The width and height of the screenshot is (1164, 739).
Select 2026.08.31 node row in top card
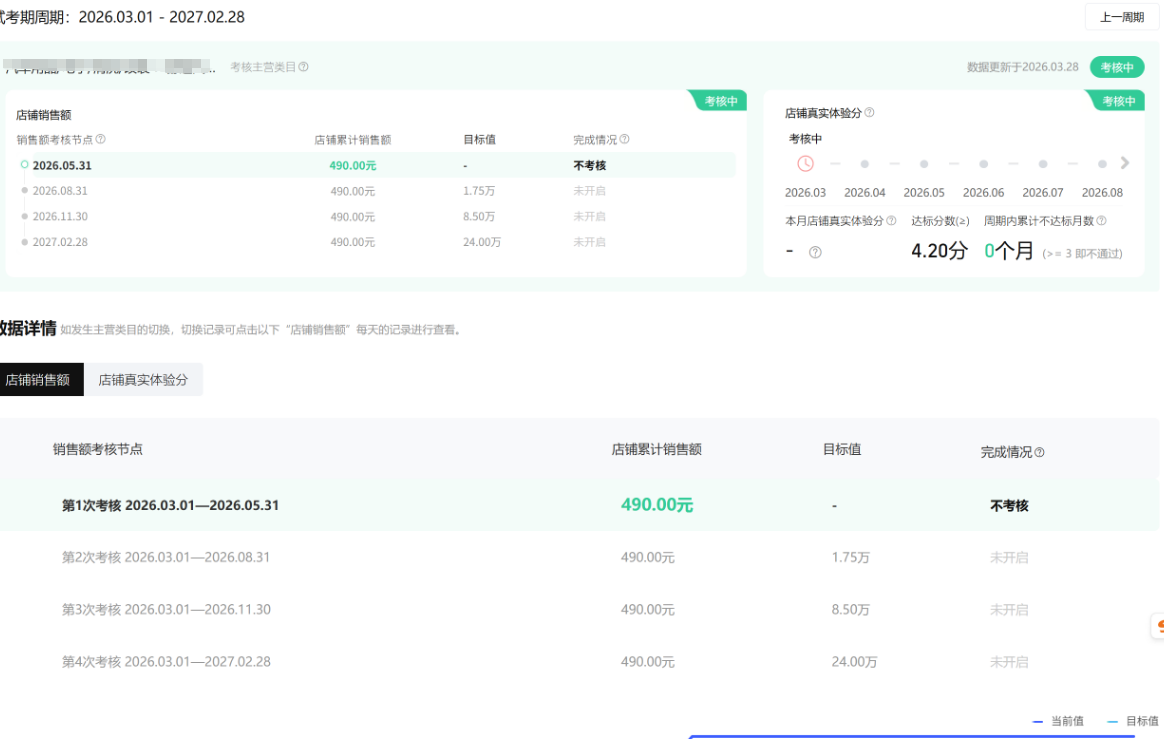(376, 191)
